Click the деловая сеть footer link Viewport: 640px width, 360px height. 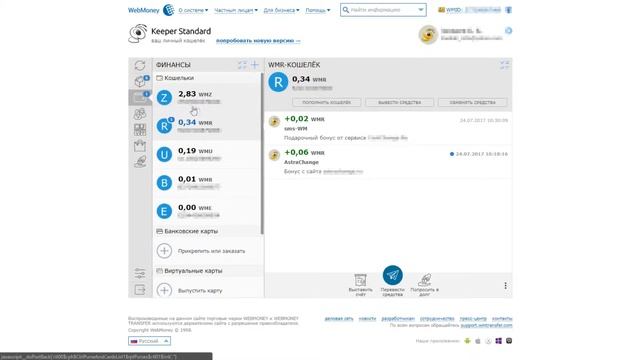point(339,318)
